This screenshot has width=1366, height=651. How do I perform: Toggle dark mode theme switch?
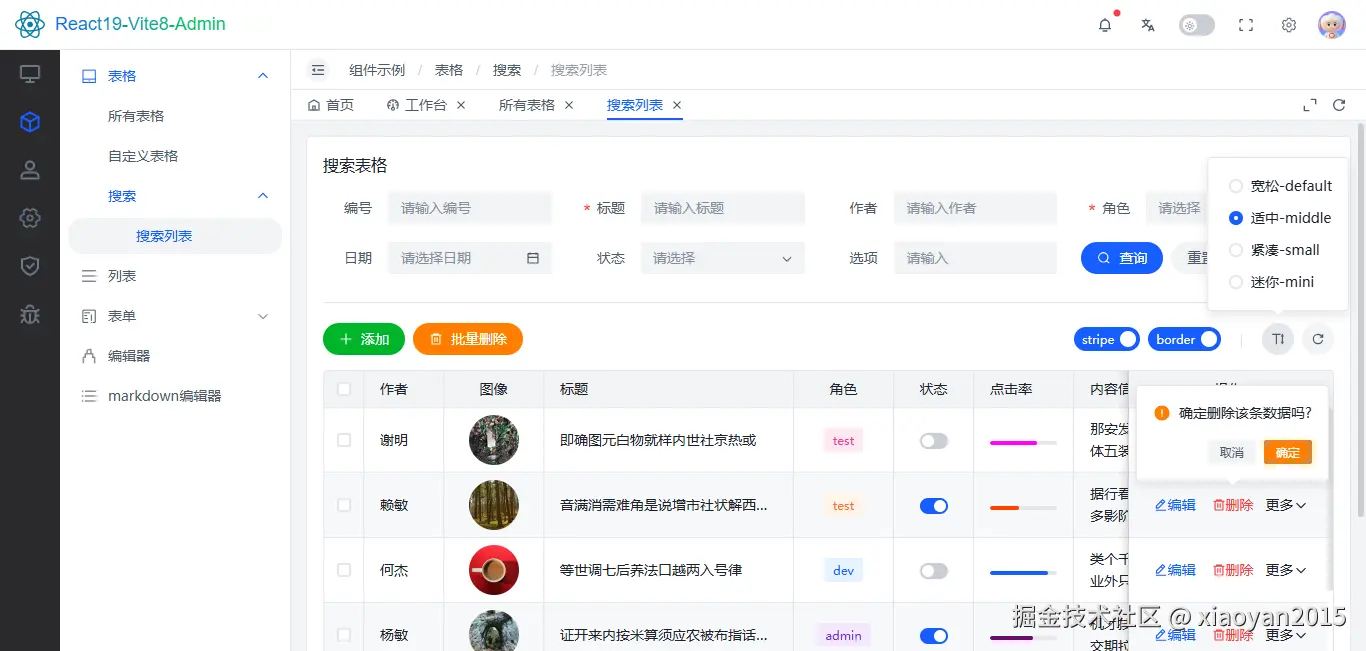(x=1197, y=25)
